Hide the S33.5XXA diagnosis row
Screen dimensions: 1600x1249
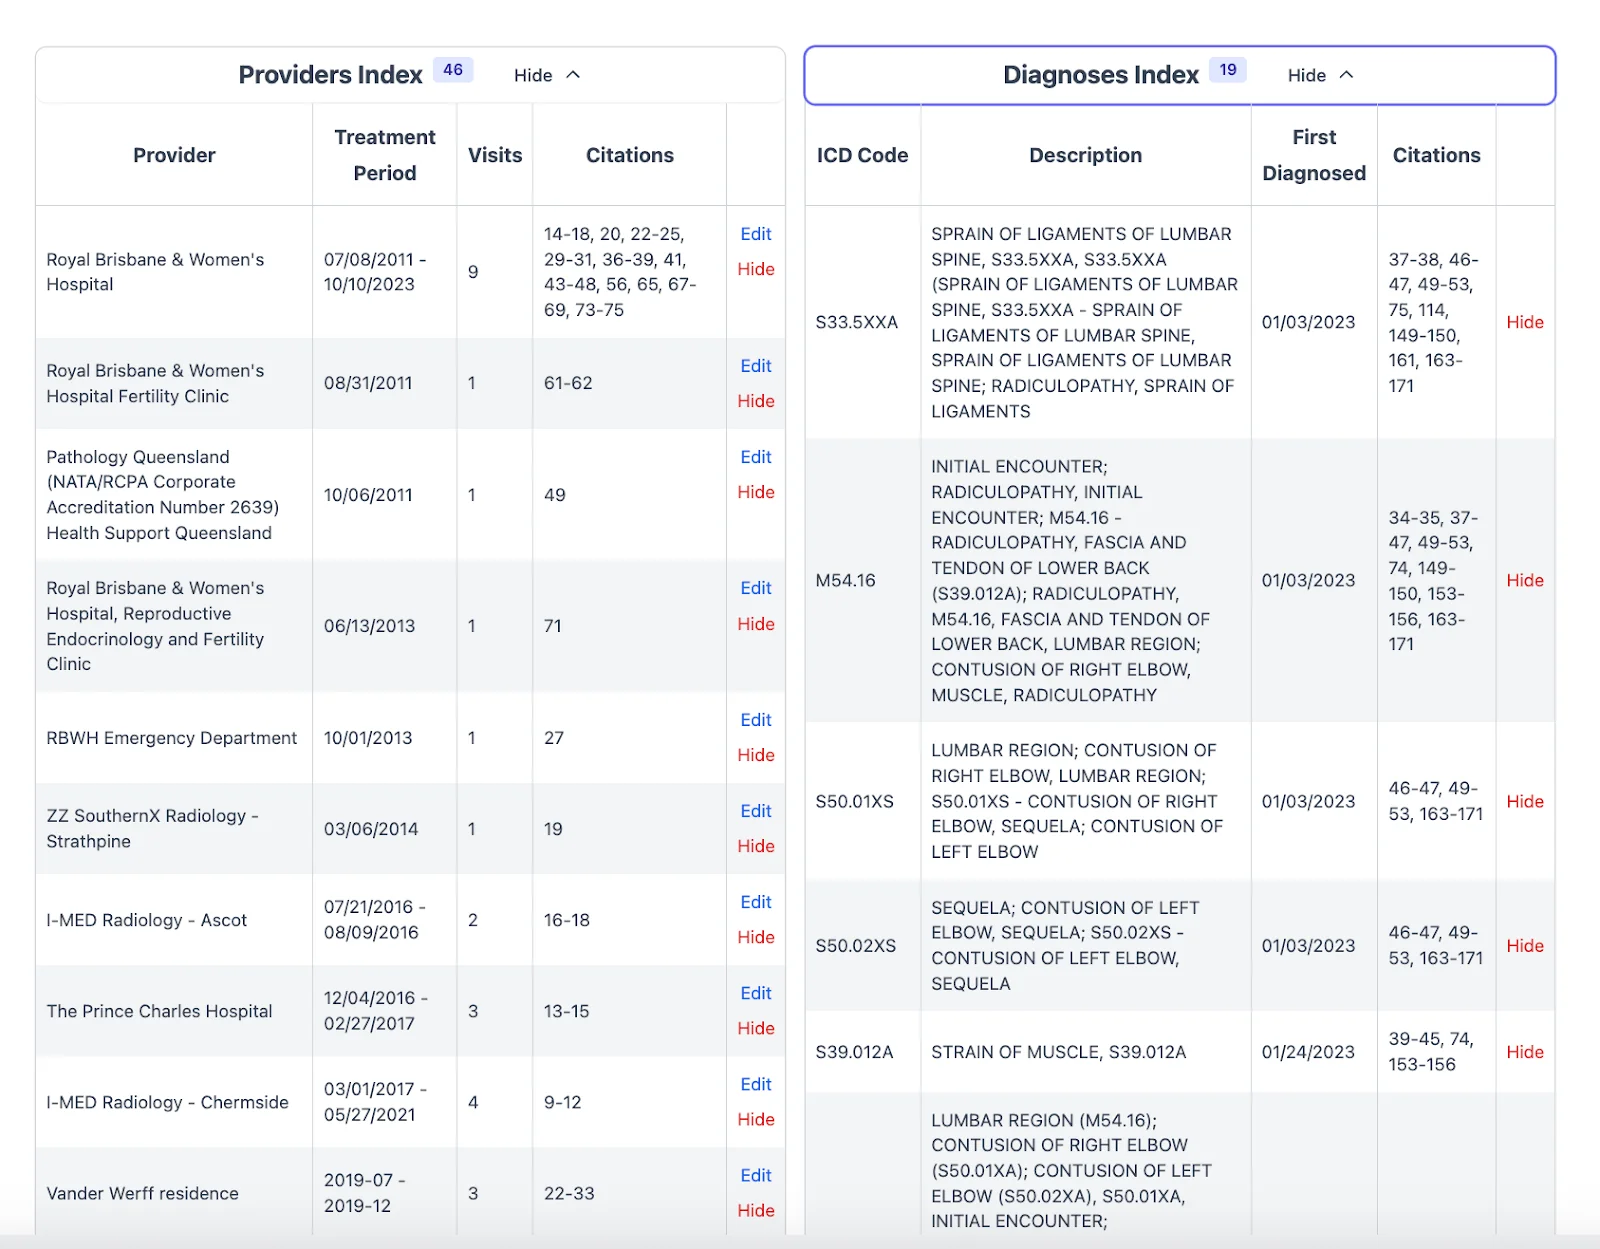click(x=1524, y=322)
